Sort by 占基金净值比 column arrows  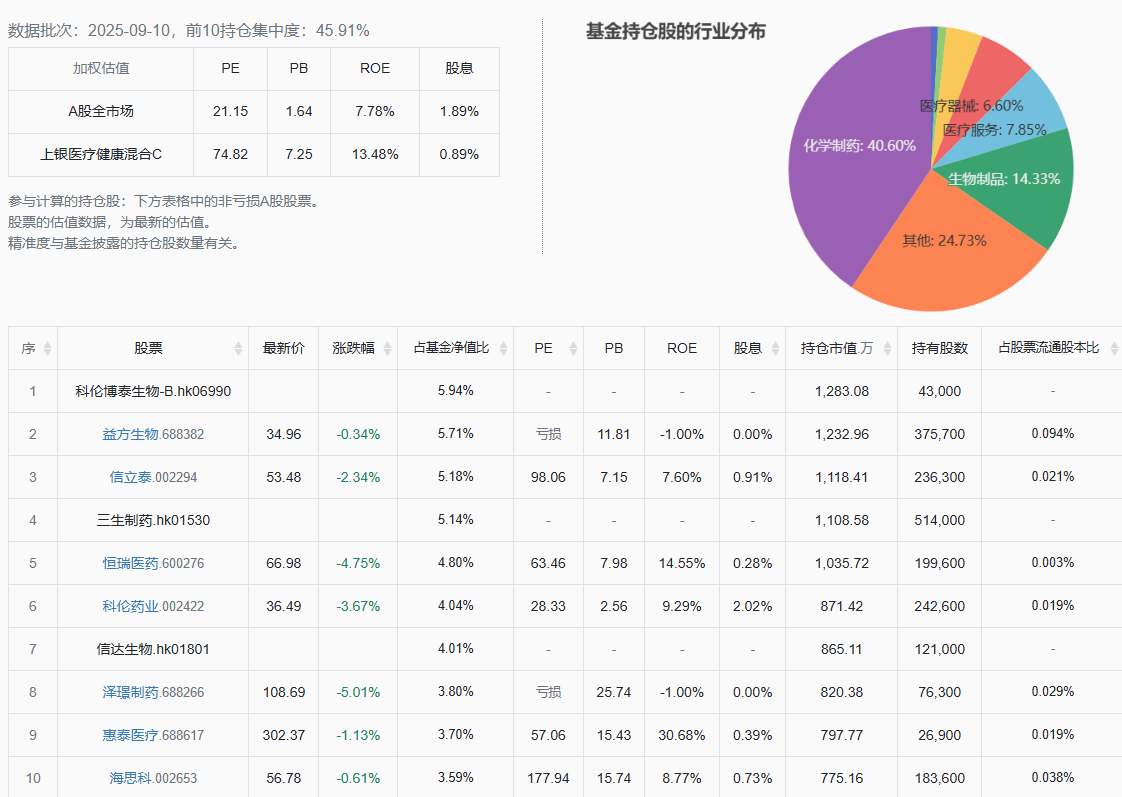[x=503, y=348]
